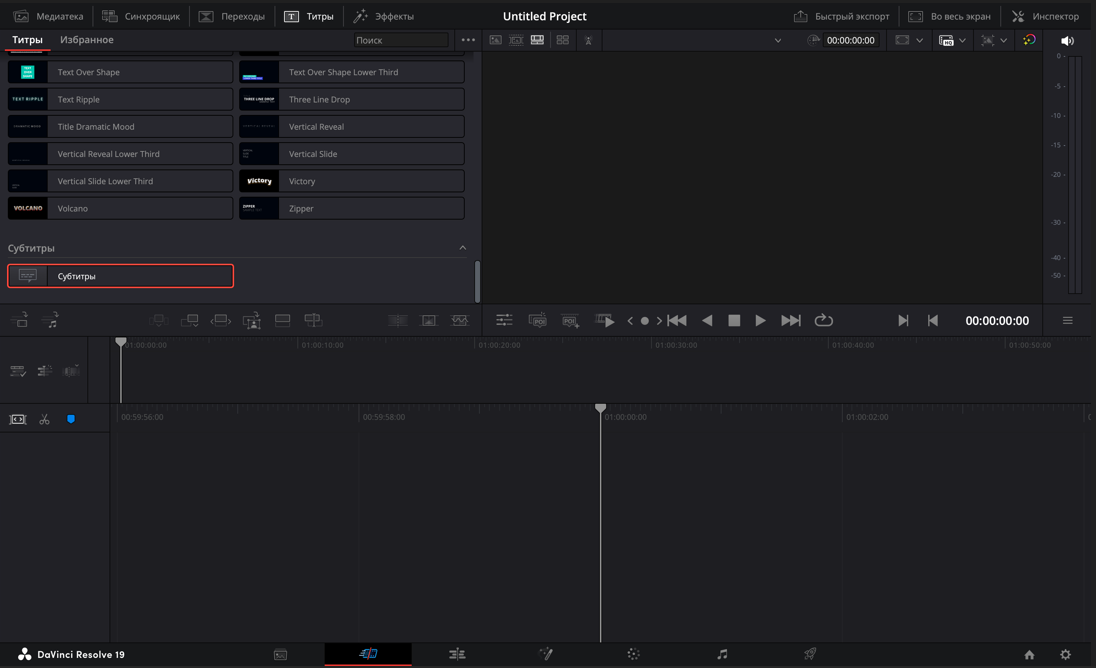Open the Медиатека media pool icon
The image size is (1096, 668).
click(22, 16)
